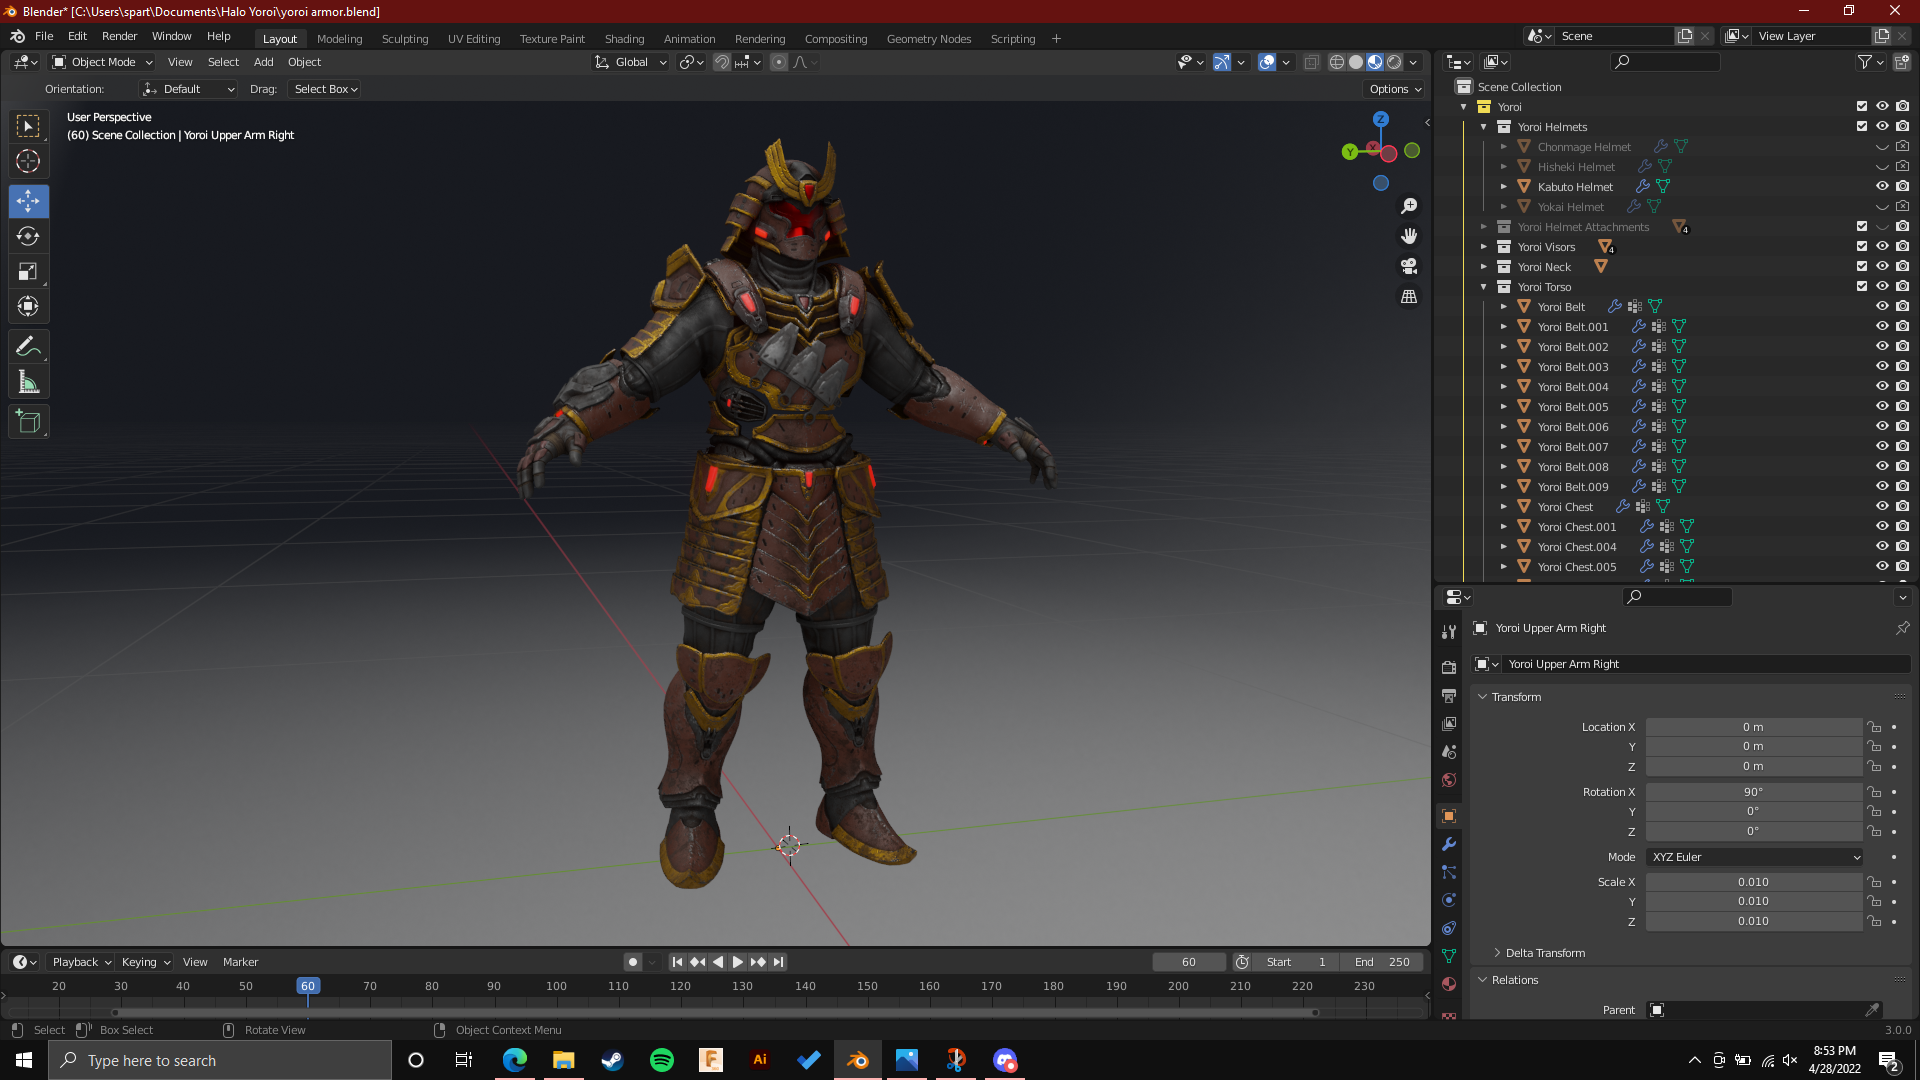Click the pan view hand icon
Viewport: 1920px width, 1080px height.
click(1409, 236)
